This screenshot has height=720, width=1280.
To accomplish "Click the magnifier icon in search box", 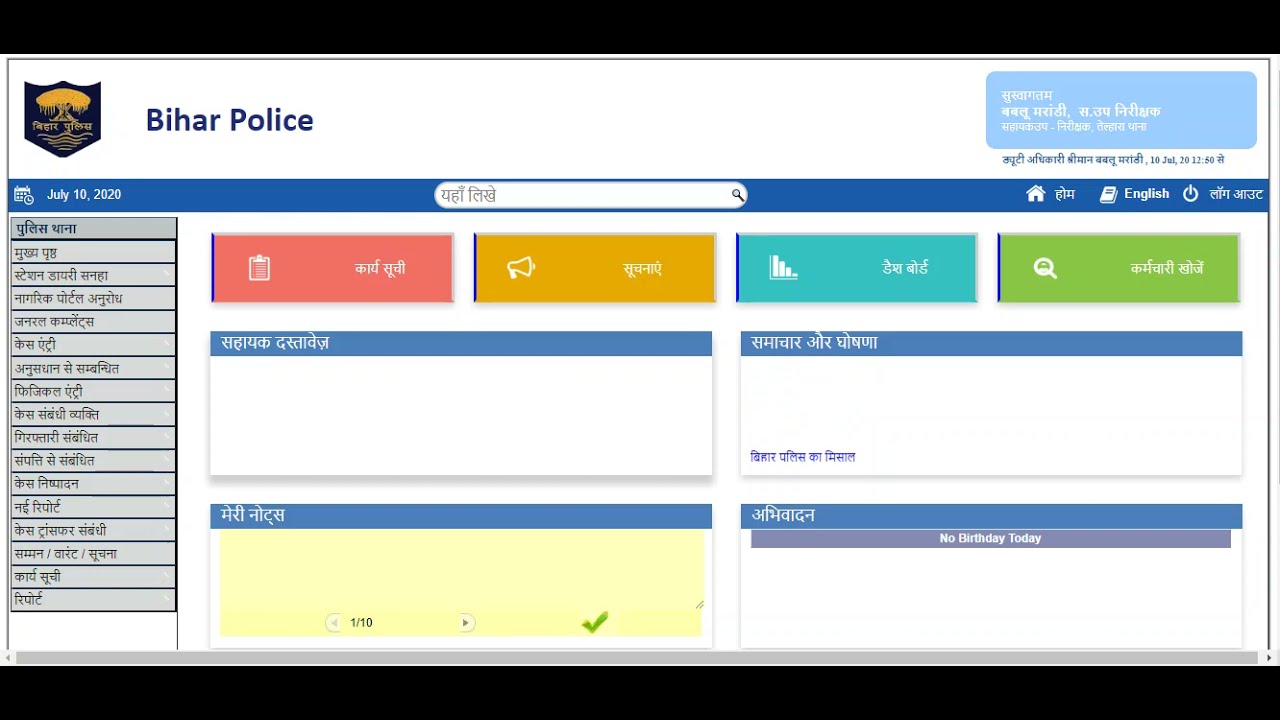I will 737,195.
